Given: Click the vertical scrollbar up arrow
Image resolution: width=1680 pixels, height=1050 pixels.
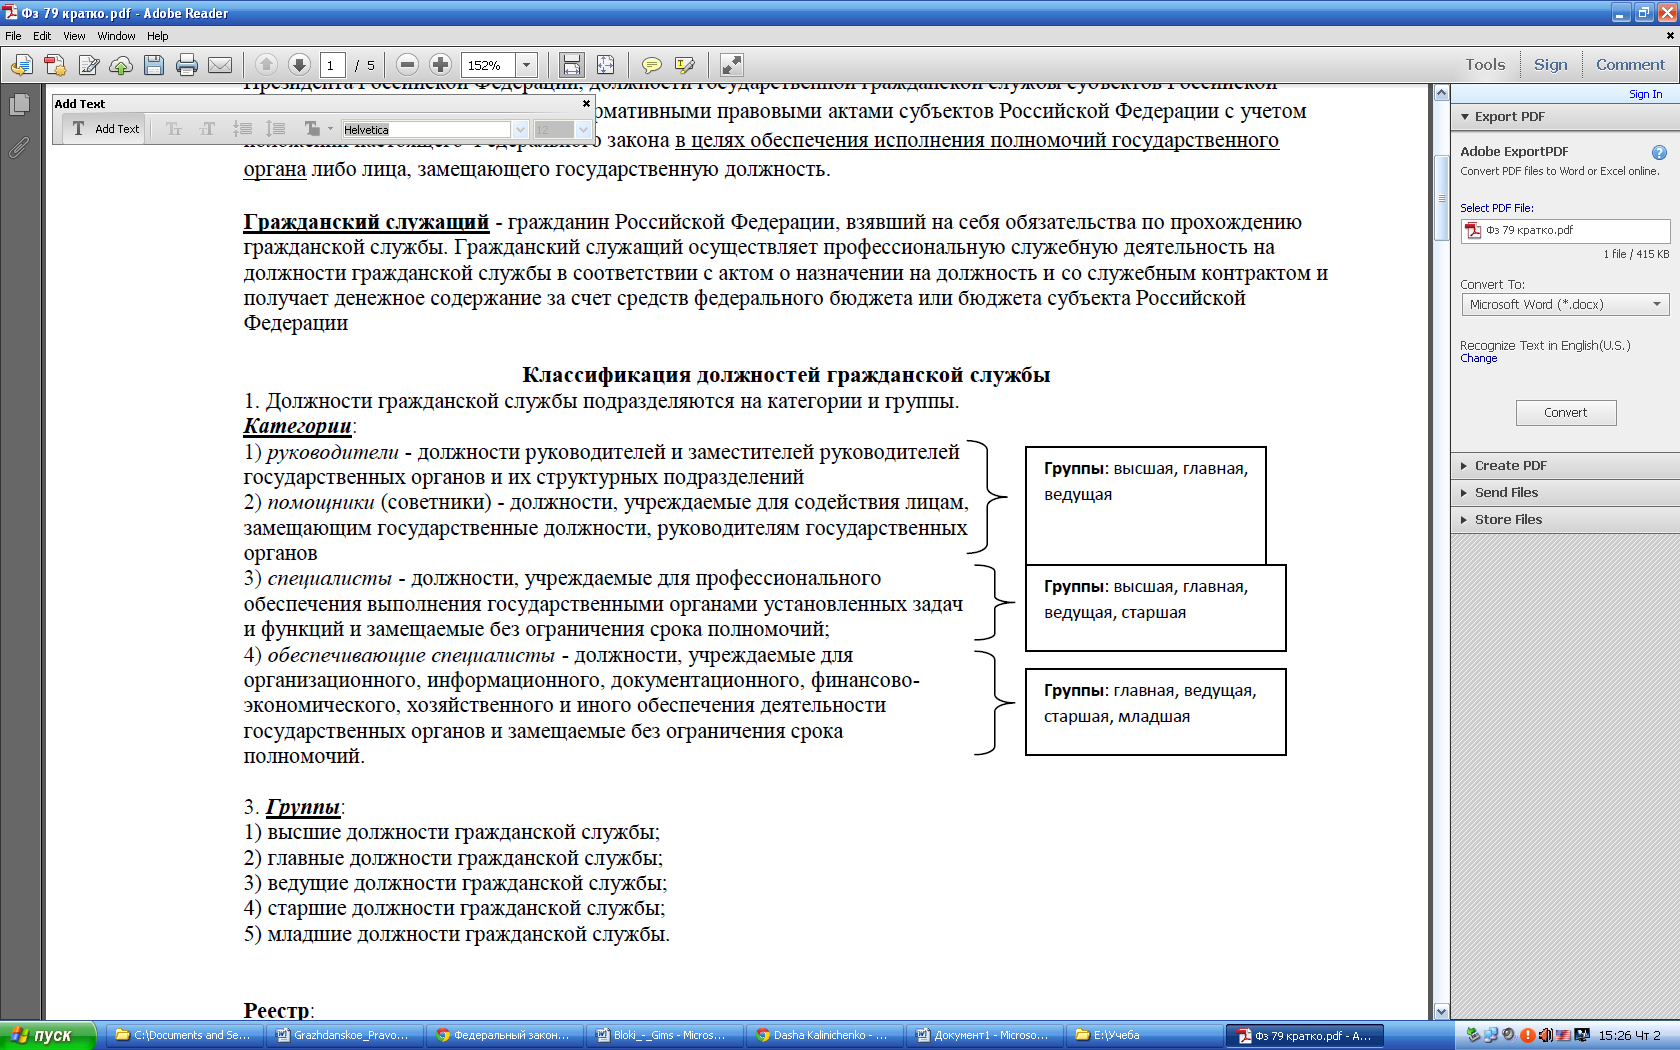Looking at the screenshot, I should click(x=1441, y=93).
